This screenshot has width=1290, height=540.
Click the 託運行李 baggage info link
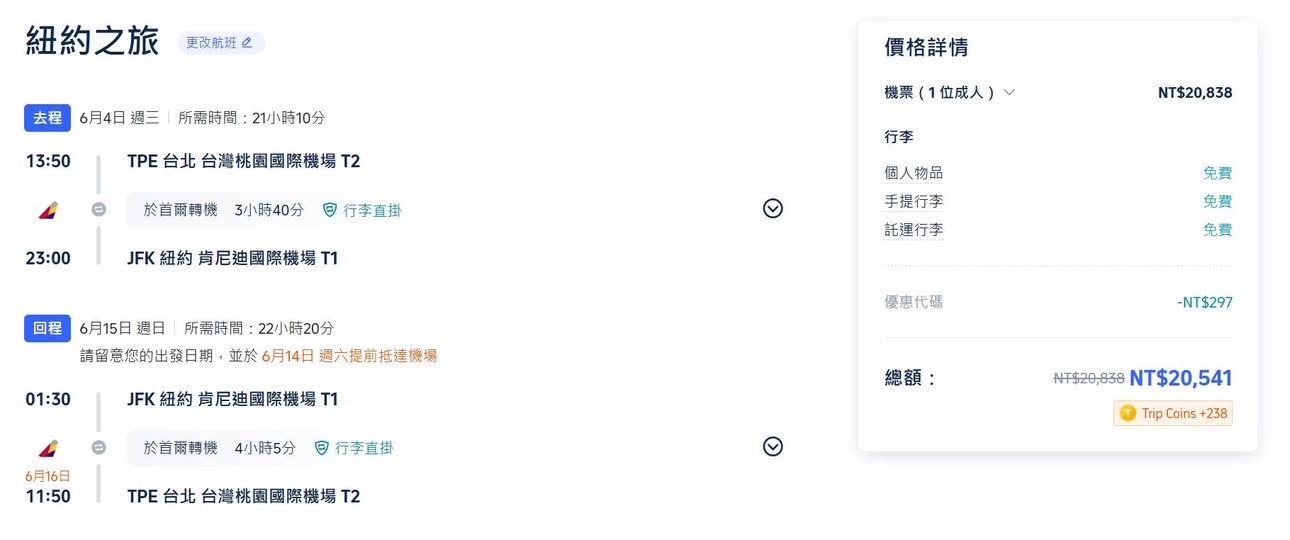coord(913,230)
